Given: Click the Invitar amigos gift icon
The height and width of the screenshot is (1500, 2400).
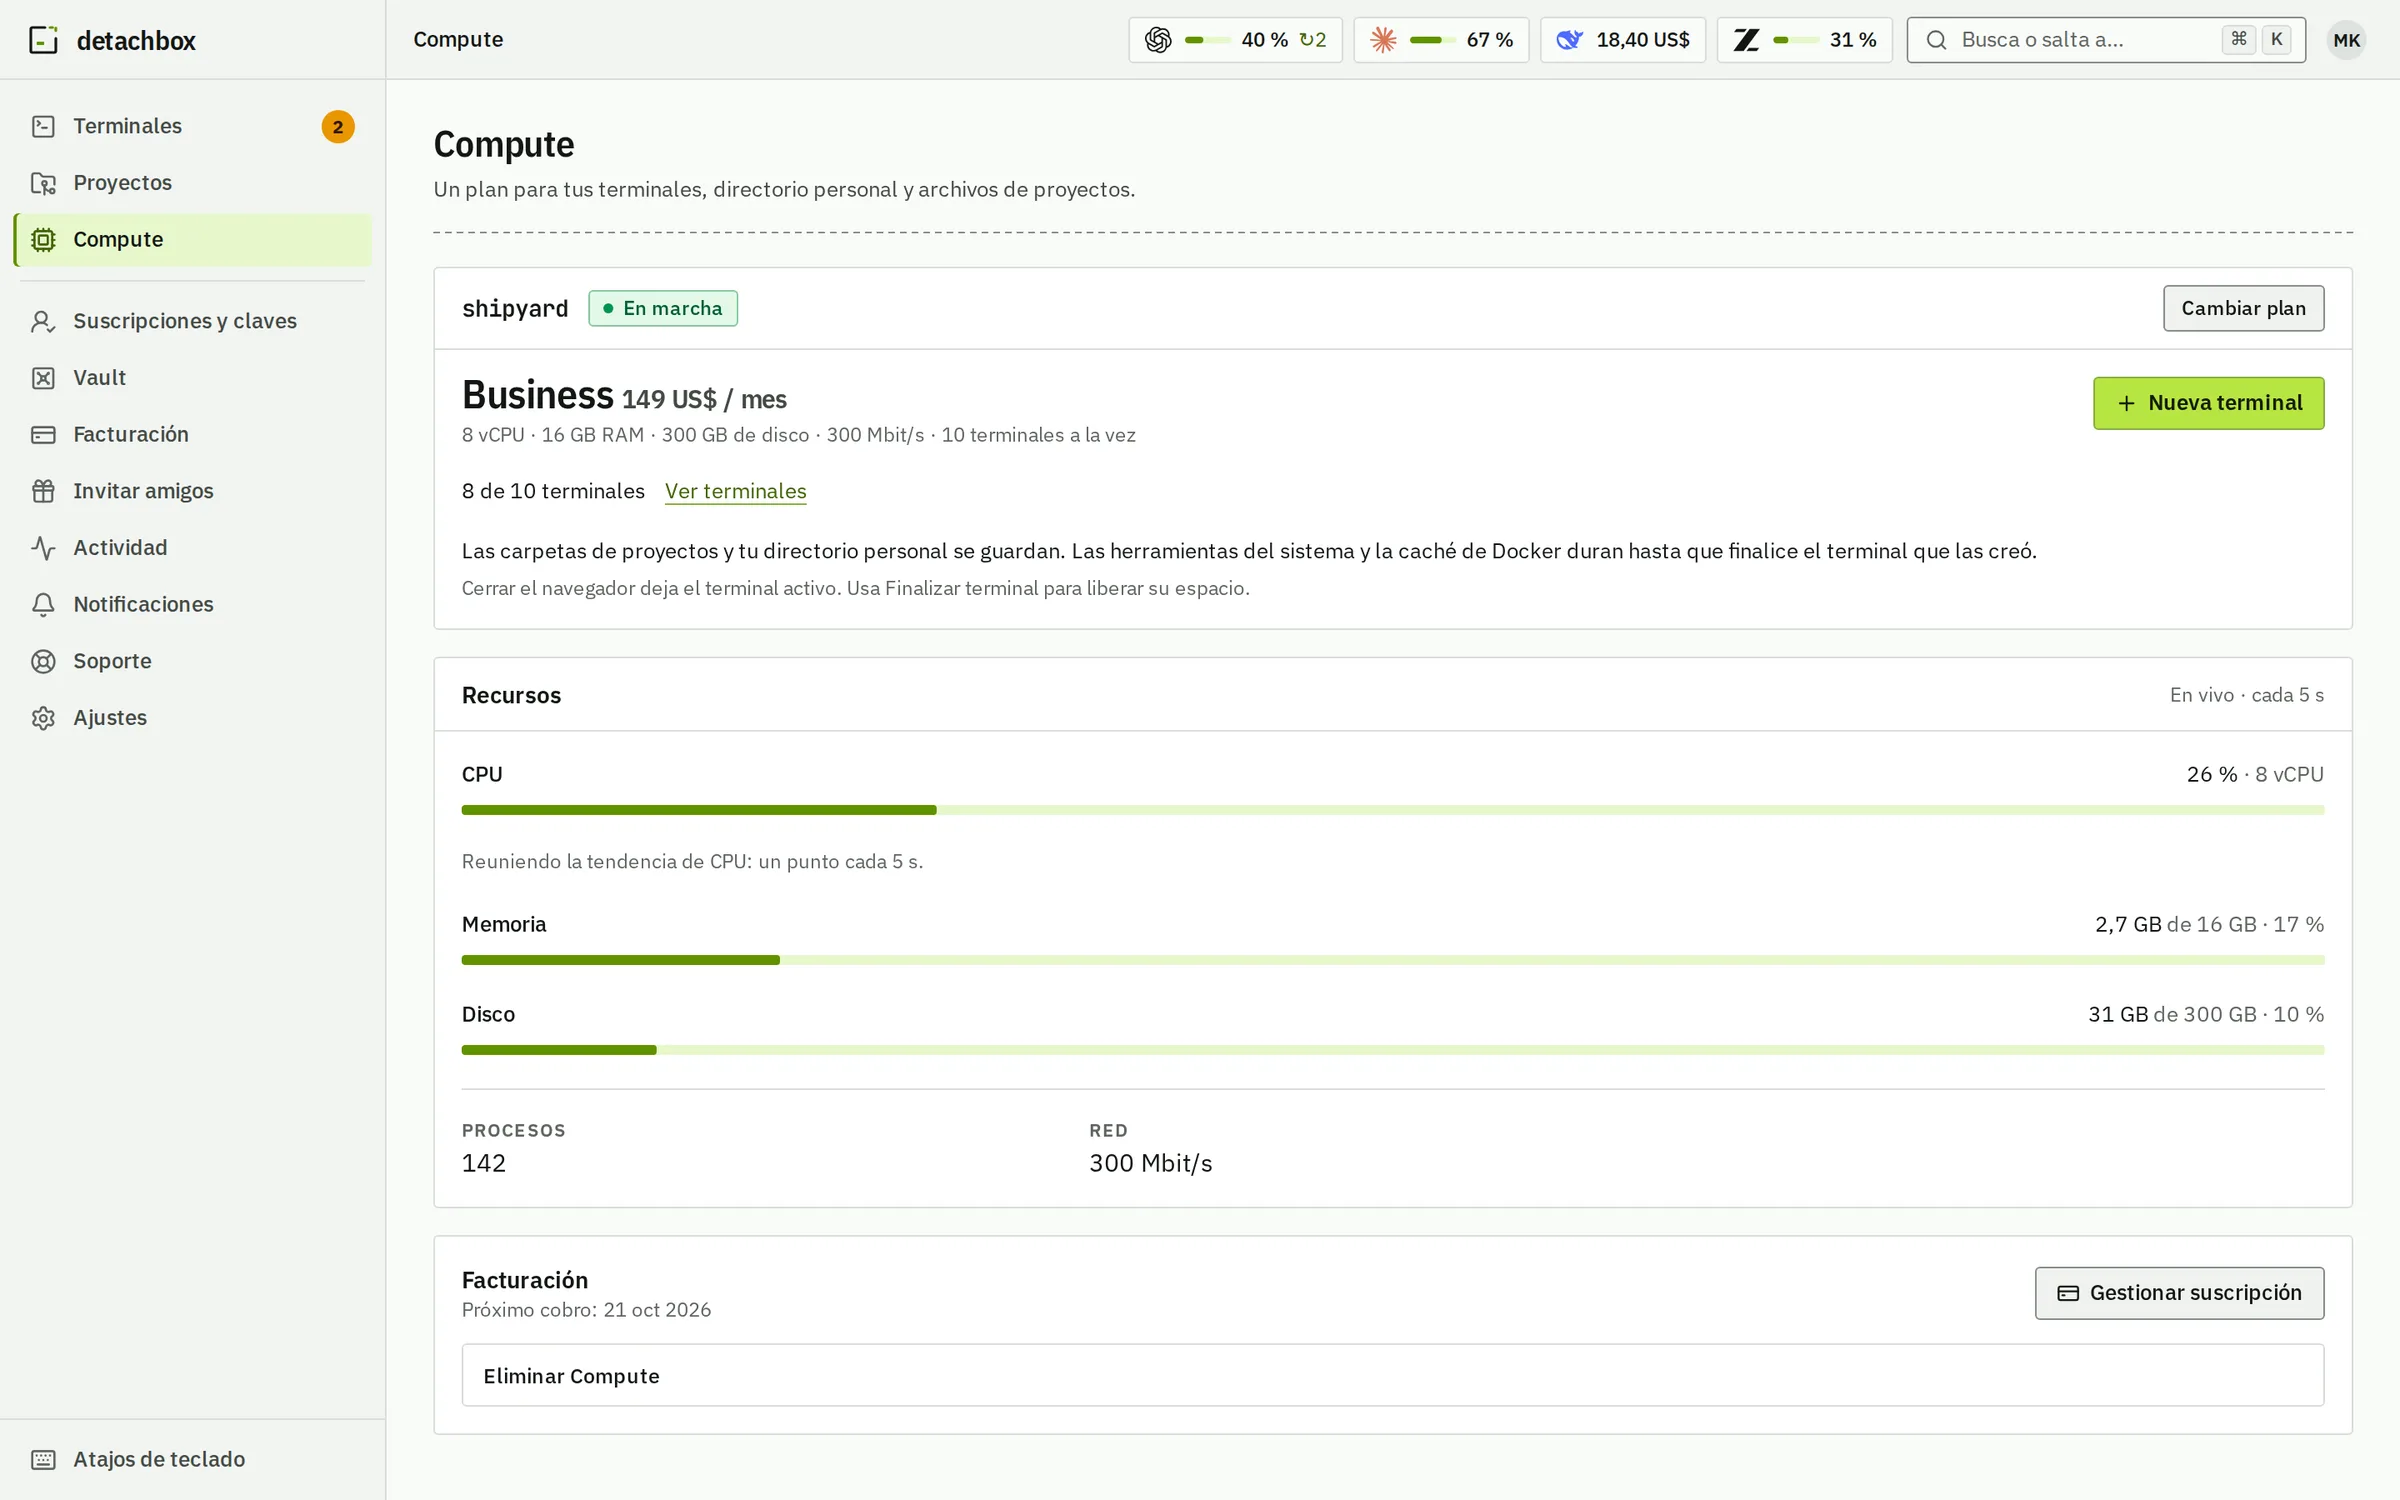Looking at the screenshot, I should pyautogui.click(x=43, y=491).
